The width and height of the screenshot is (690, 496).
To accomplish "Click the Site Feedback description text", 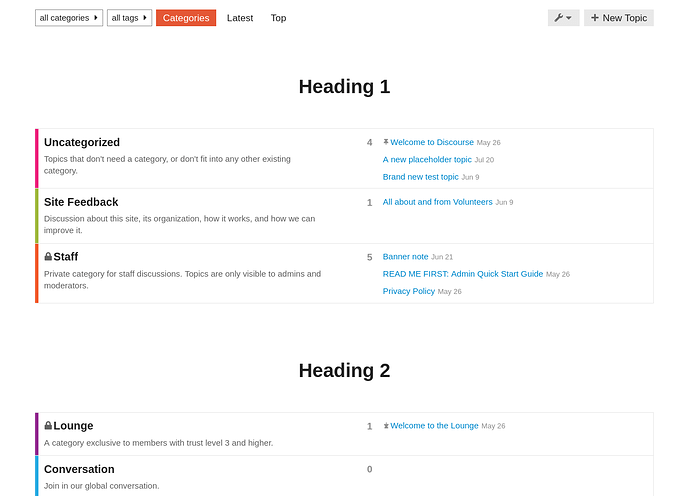I will (180, 224).
